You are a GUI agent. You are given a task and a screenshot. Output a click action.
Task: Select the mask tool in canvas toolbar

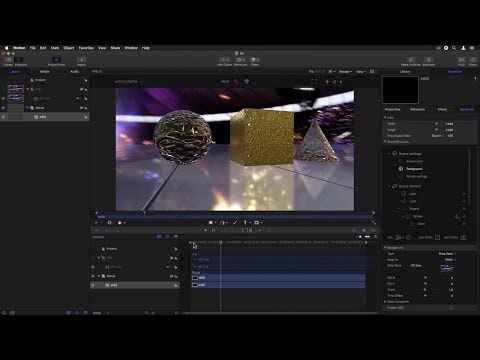258,223
